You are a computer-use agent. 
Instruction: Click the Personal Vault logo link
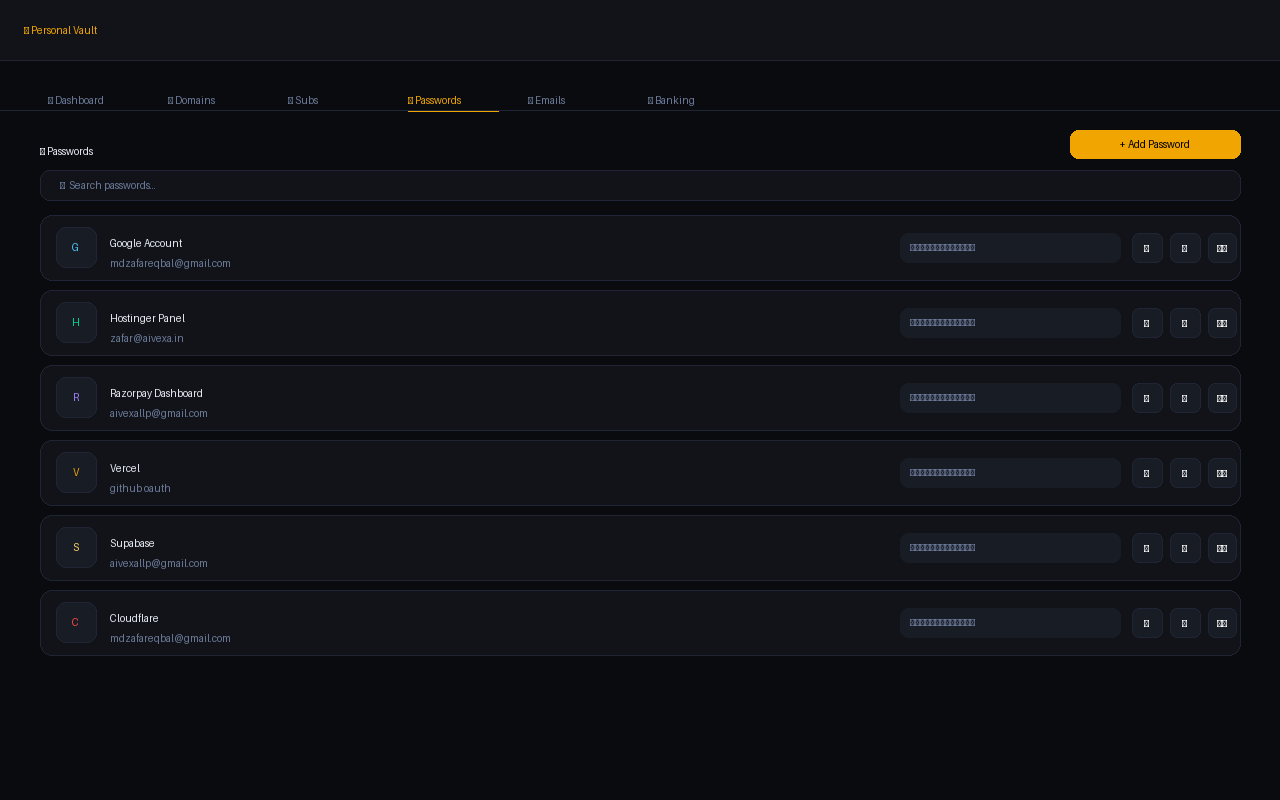click(61, 30)
